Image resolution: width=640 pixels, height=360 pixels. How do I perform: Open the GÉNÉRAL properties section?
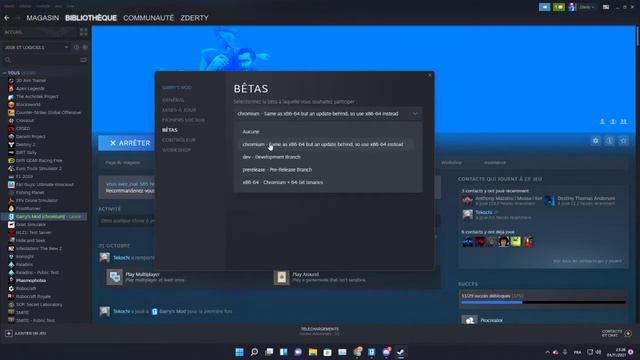click(x=173, y=100)
